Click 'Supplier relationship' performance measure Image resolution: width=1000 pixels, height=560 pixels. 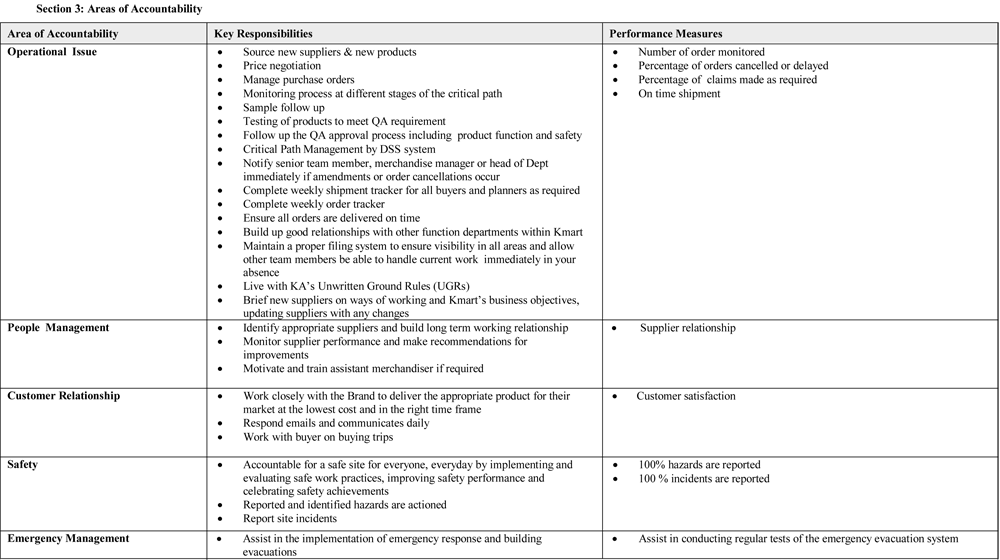coord(687,328)
